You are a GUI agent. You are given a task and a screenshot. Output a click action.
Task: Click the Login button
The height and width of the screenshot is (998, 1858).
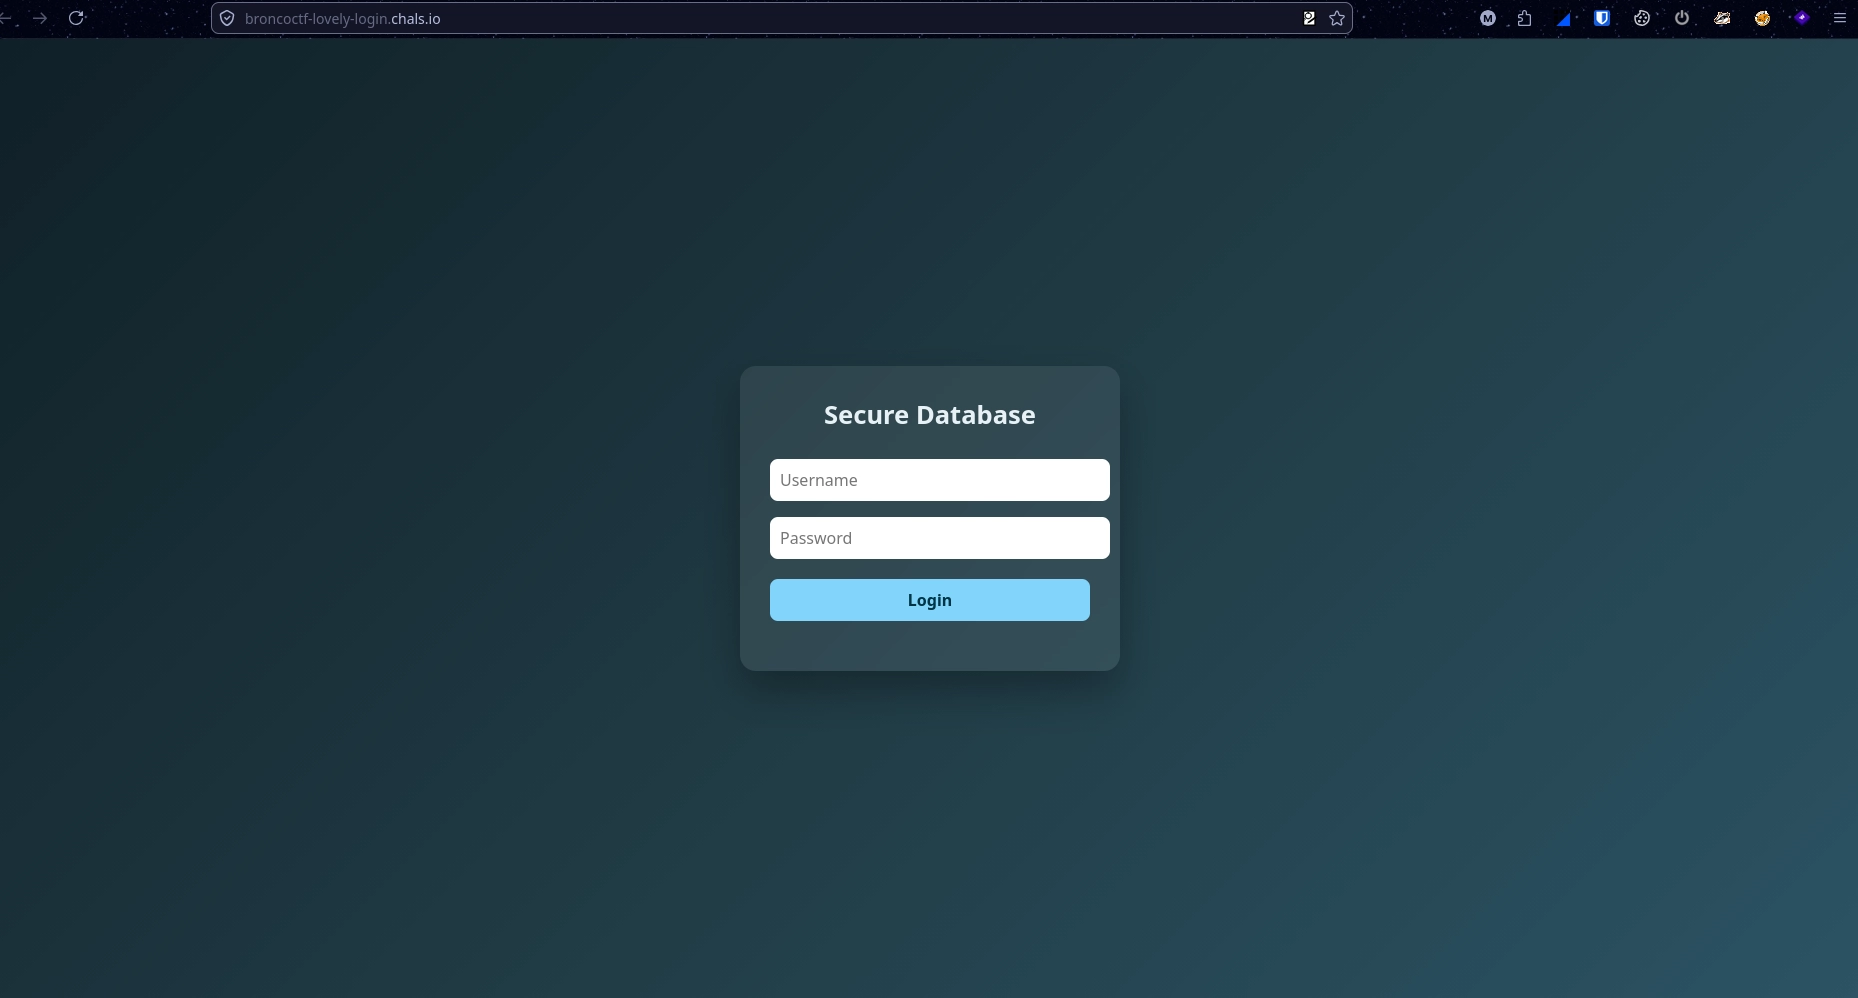click(930, 600)
